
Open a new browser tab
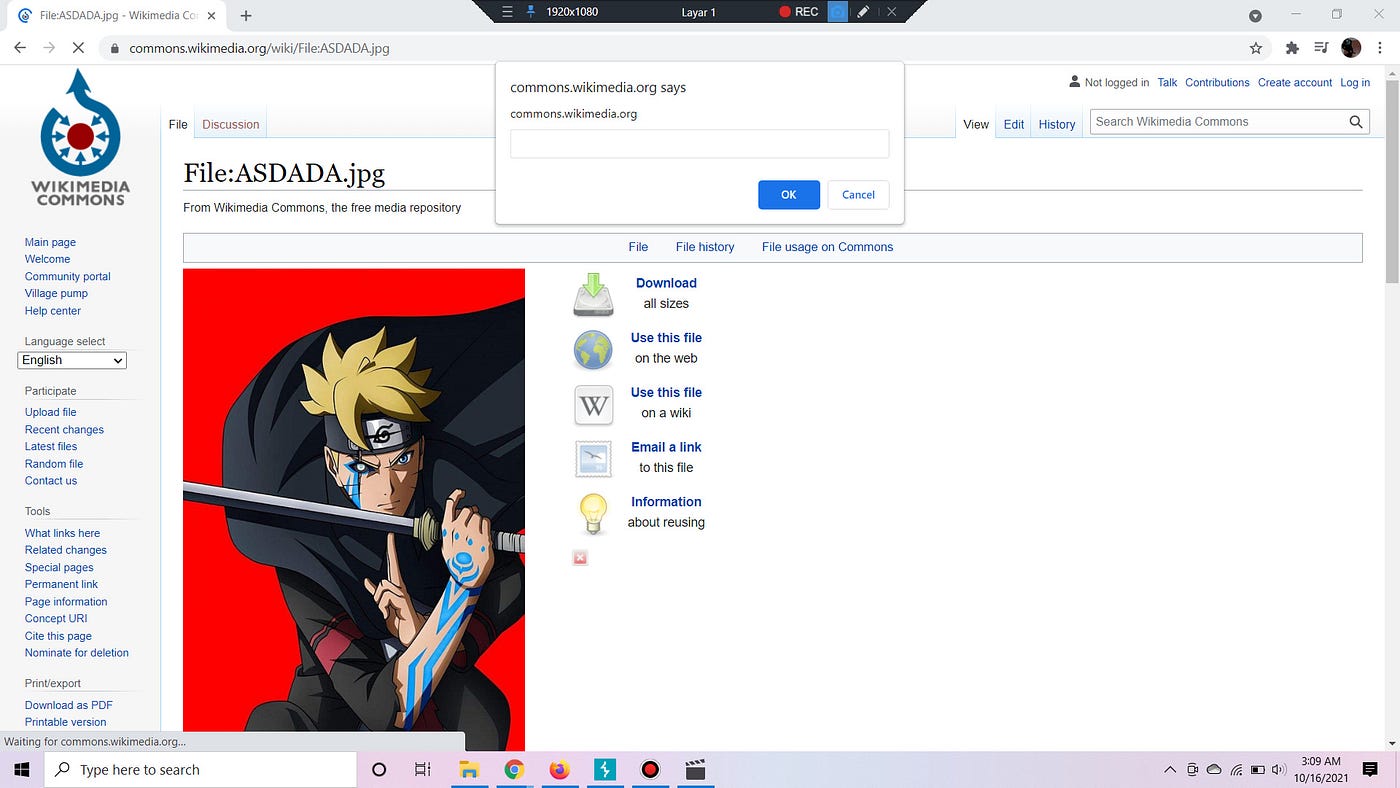click(246, 15)
